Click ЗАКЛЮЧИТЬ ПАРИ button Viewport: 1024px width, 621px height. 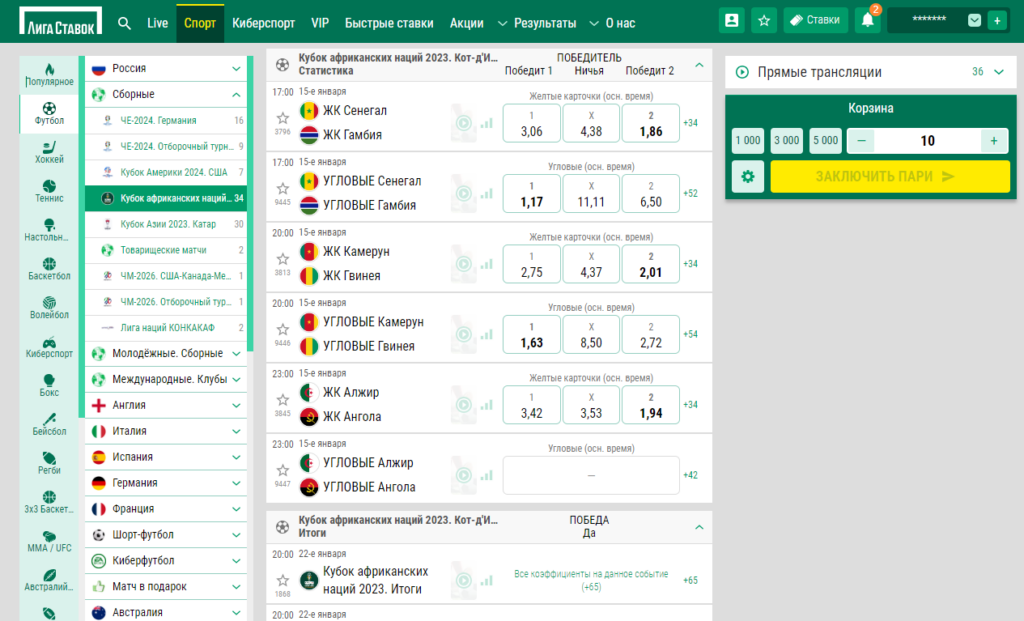pos(890,176)
